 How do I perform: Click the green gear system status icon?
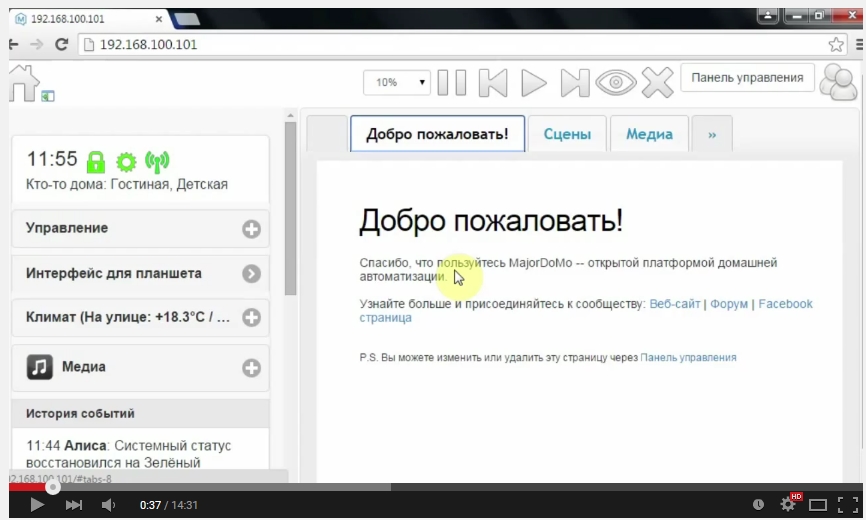[x=126, y=162]
